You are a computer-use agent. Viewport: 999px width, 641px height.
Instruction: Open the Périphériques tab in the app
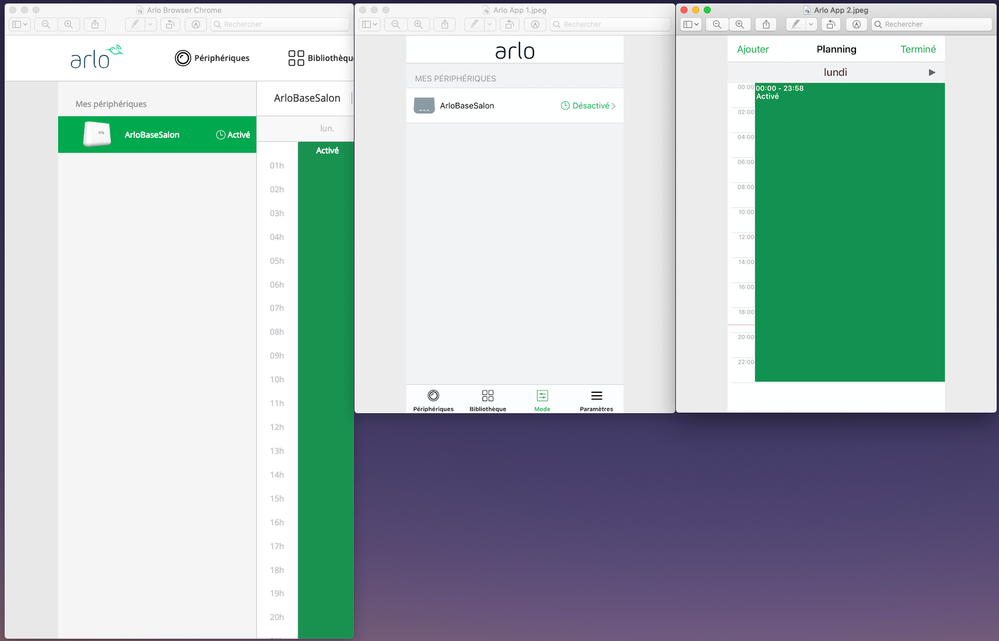pos(433,401)
